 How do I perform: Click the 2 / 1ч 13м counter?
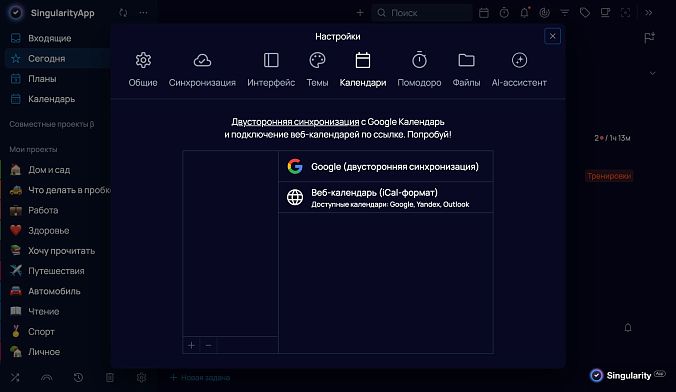click(612, 138)
